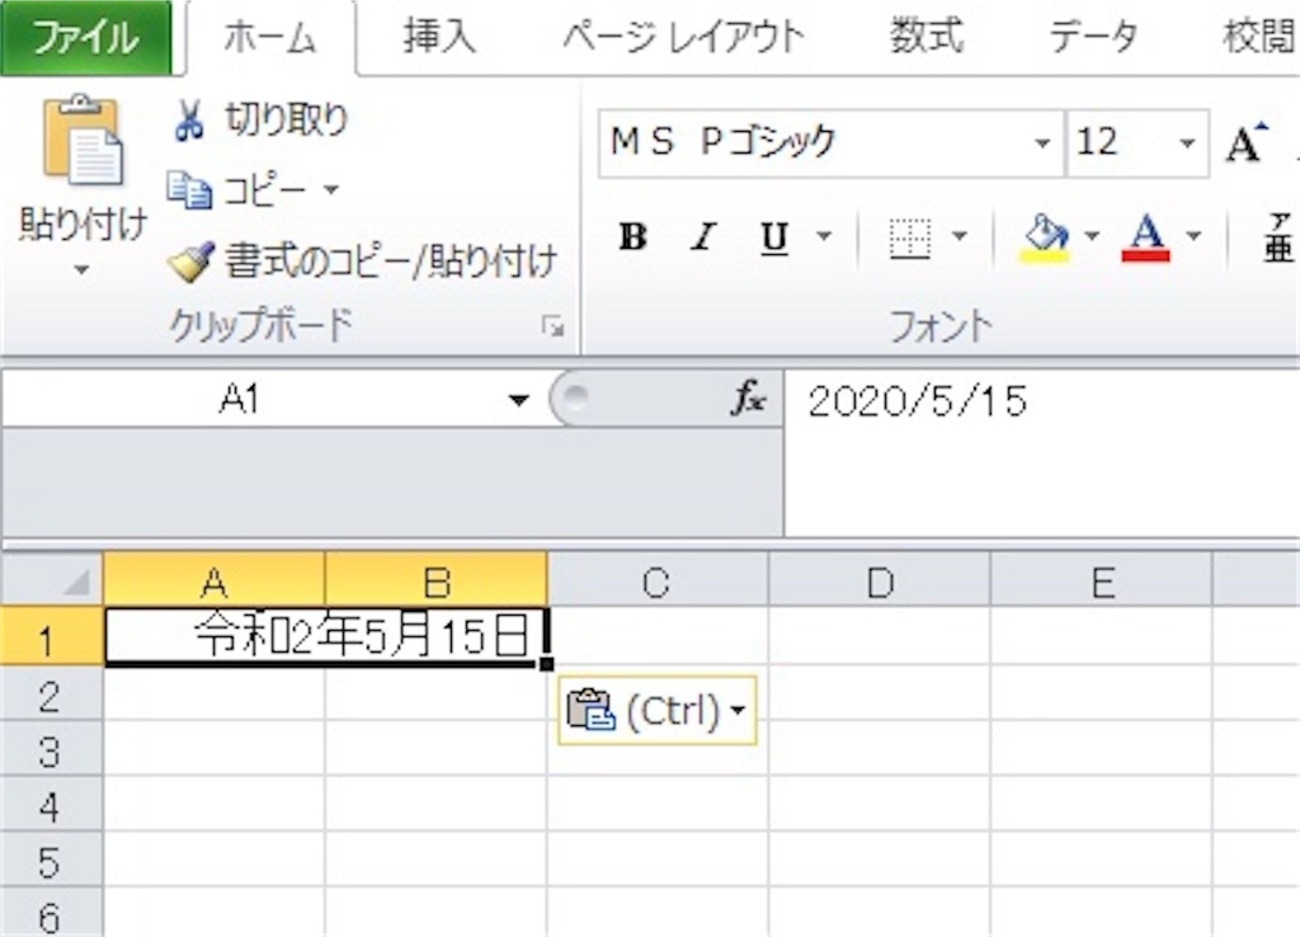Select row 4 header
1300x937 pixels.
click(51, 804)
